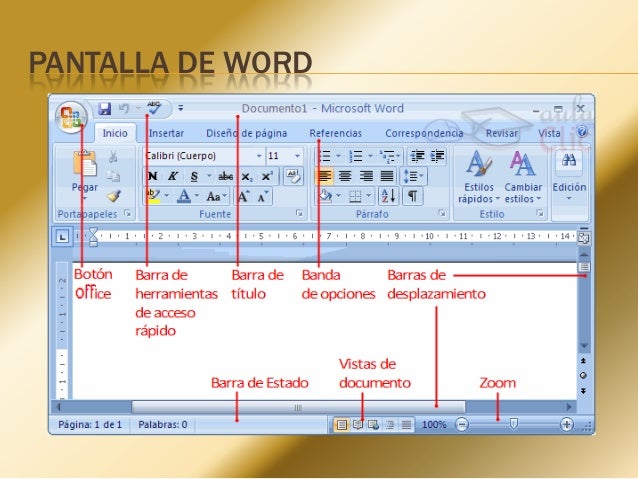The image size is (638, 479).
Task: Open the Insertar tab
Action: (166, 133)
